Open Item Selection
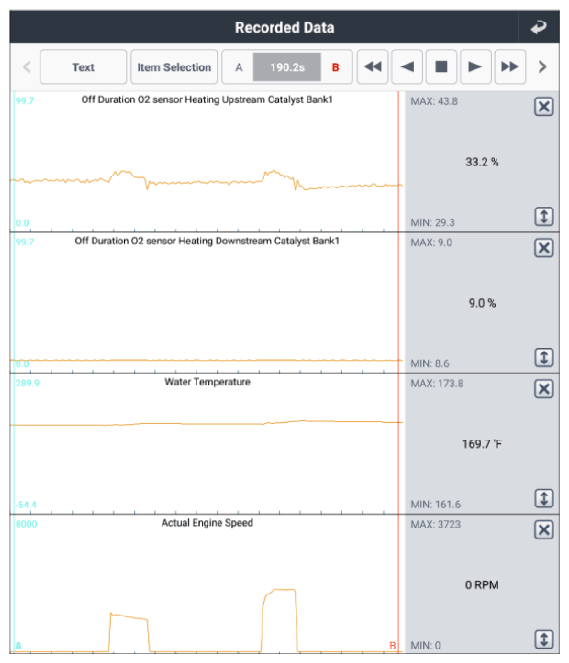 [174, 67]
